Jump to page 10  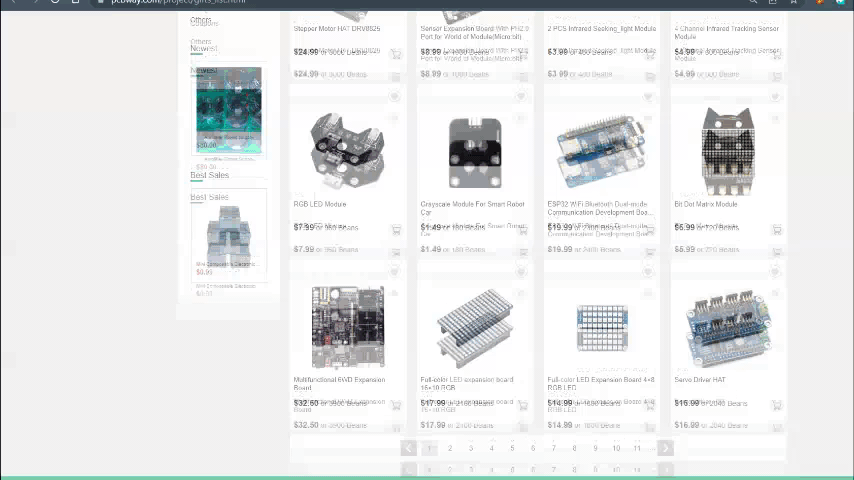tap(616, 448)
